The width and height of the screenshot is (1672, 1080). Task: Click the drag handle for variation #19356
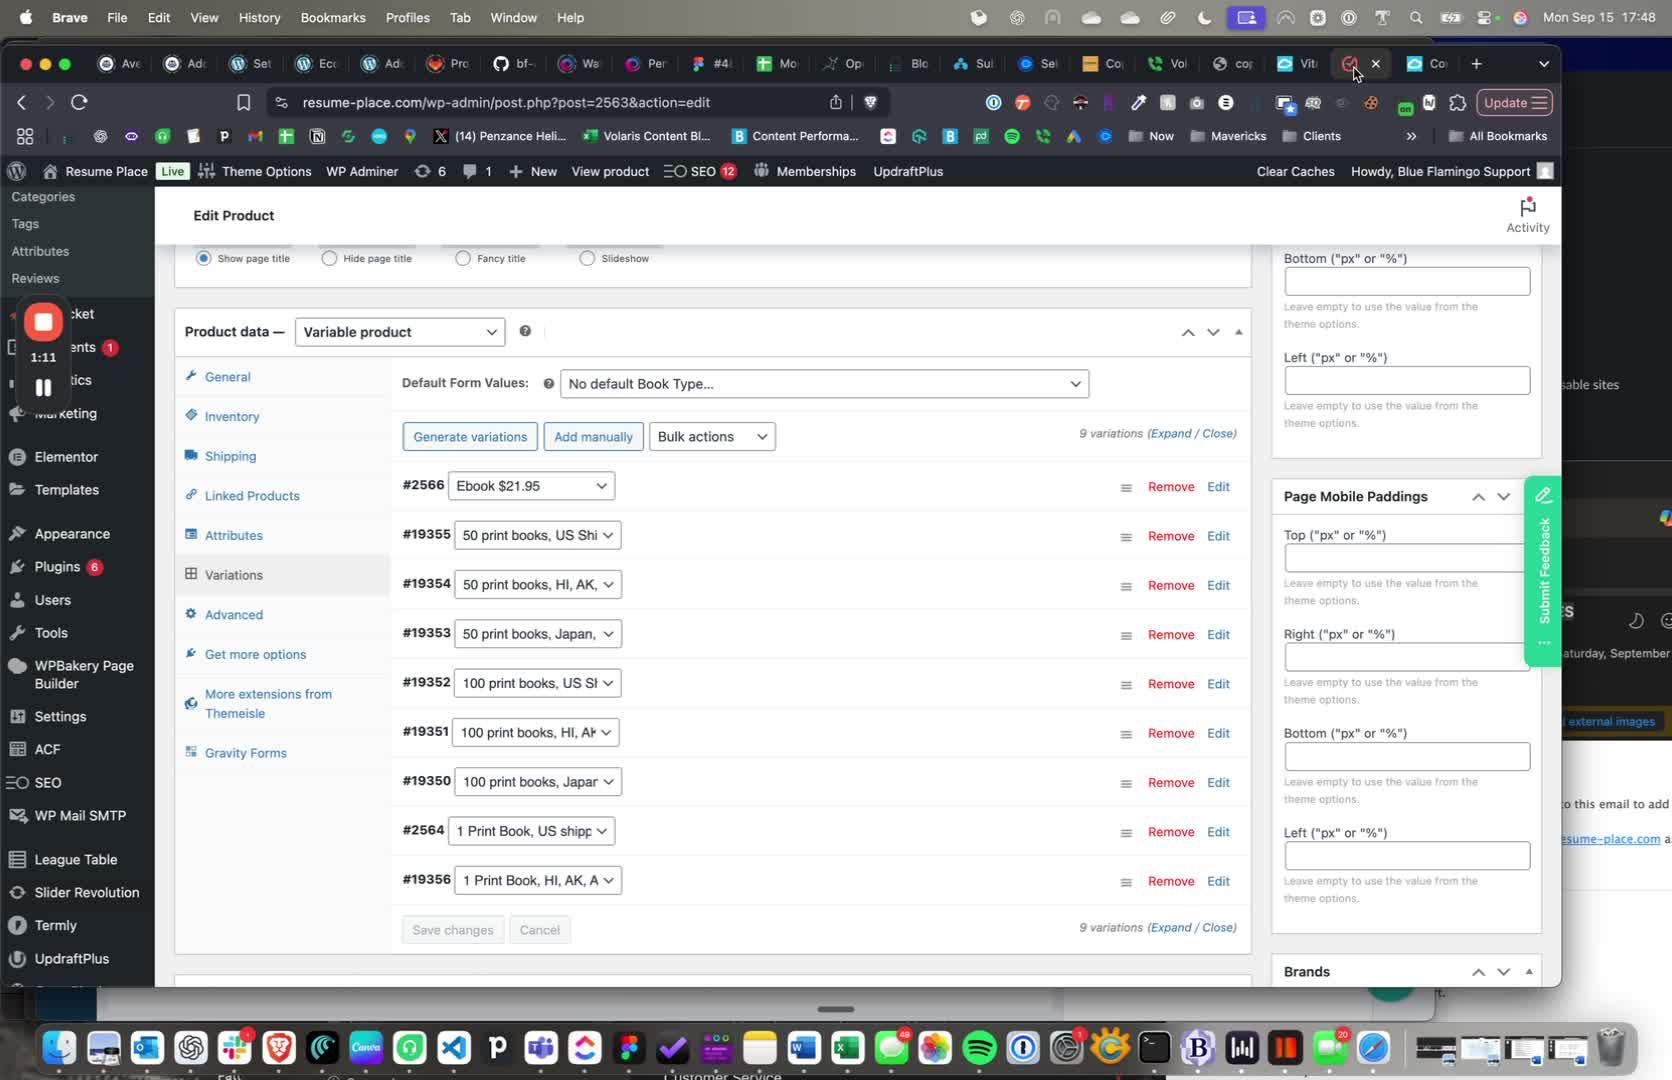click(x=1126, y=883)
